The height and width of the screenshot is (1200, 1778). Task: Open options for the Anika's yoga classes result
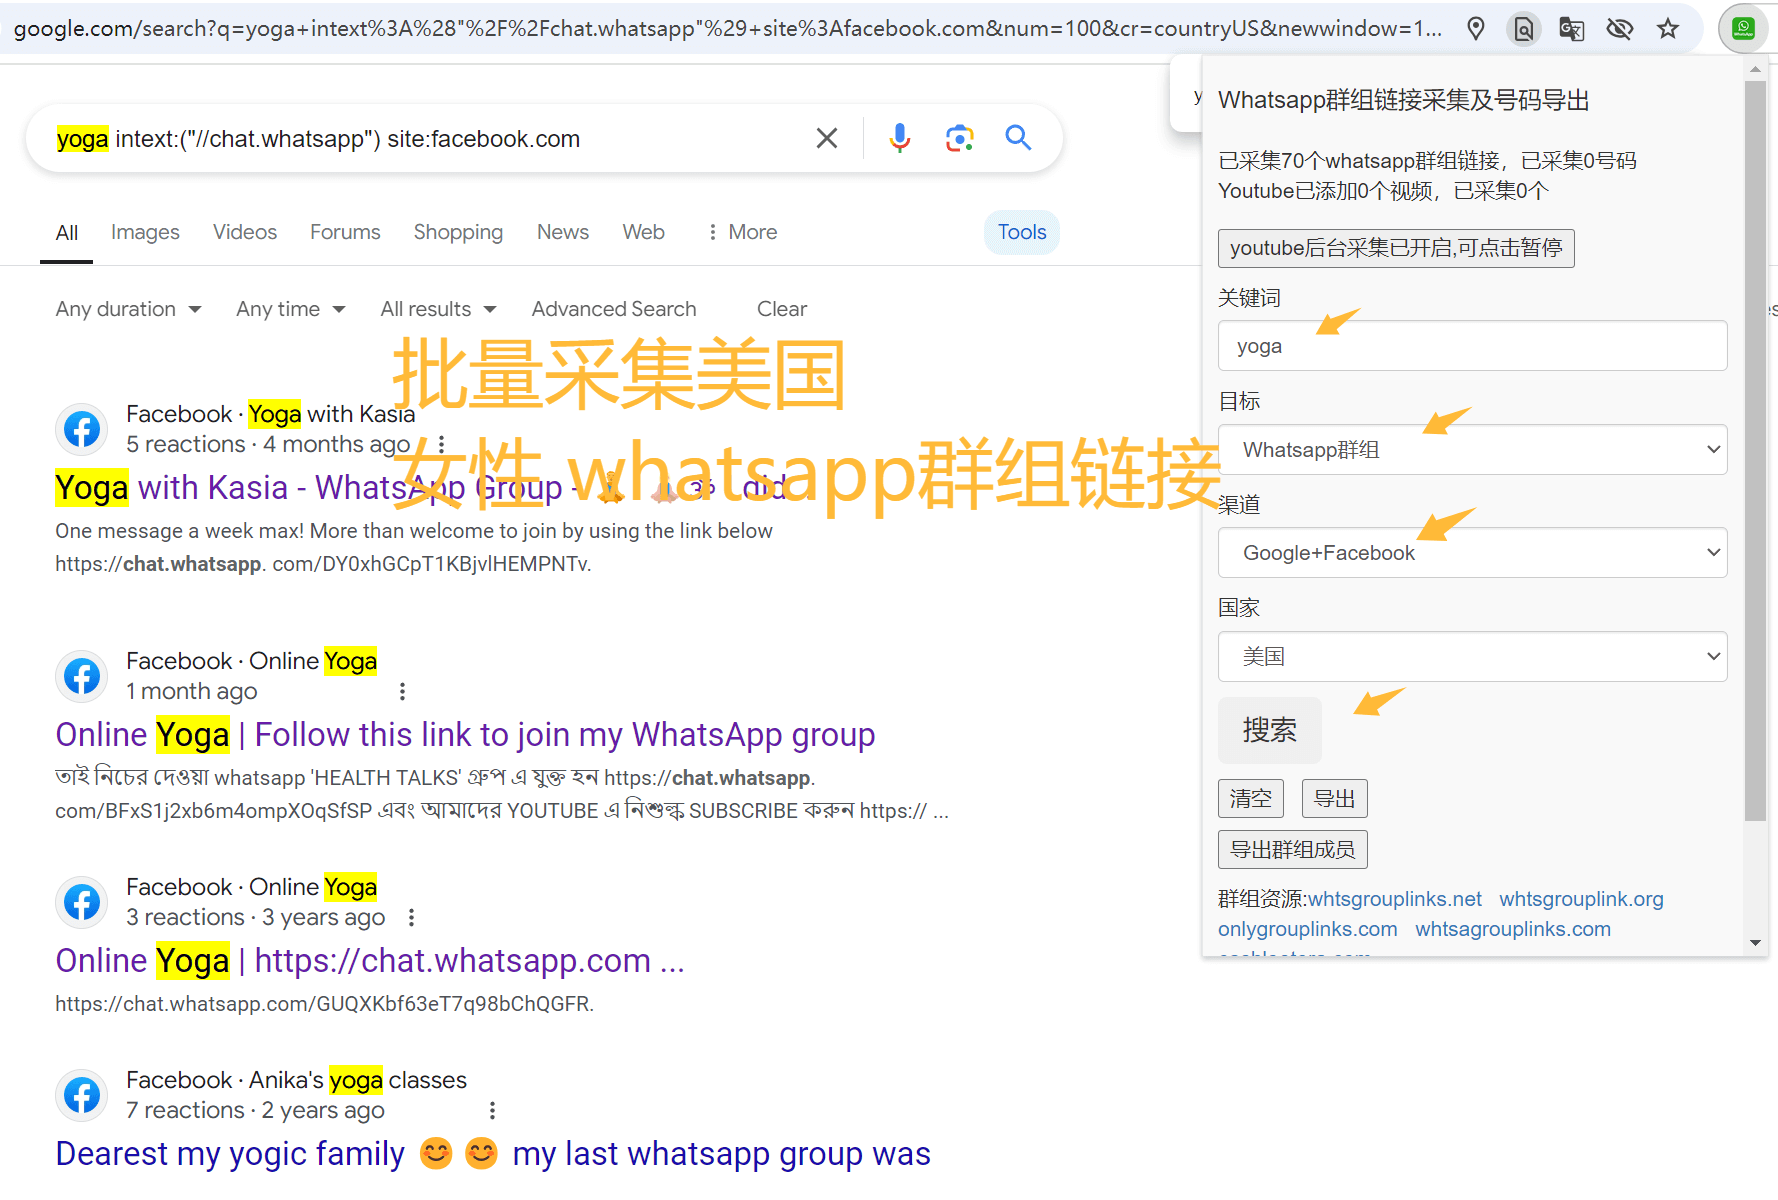point(492,1110)
